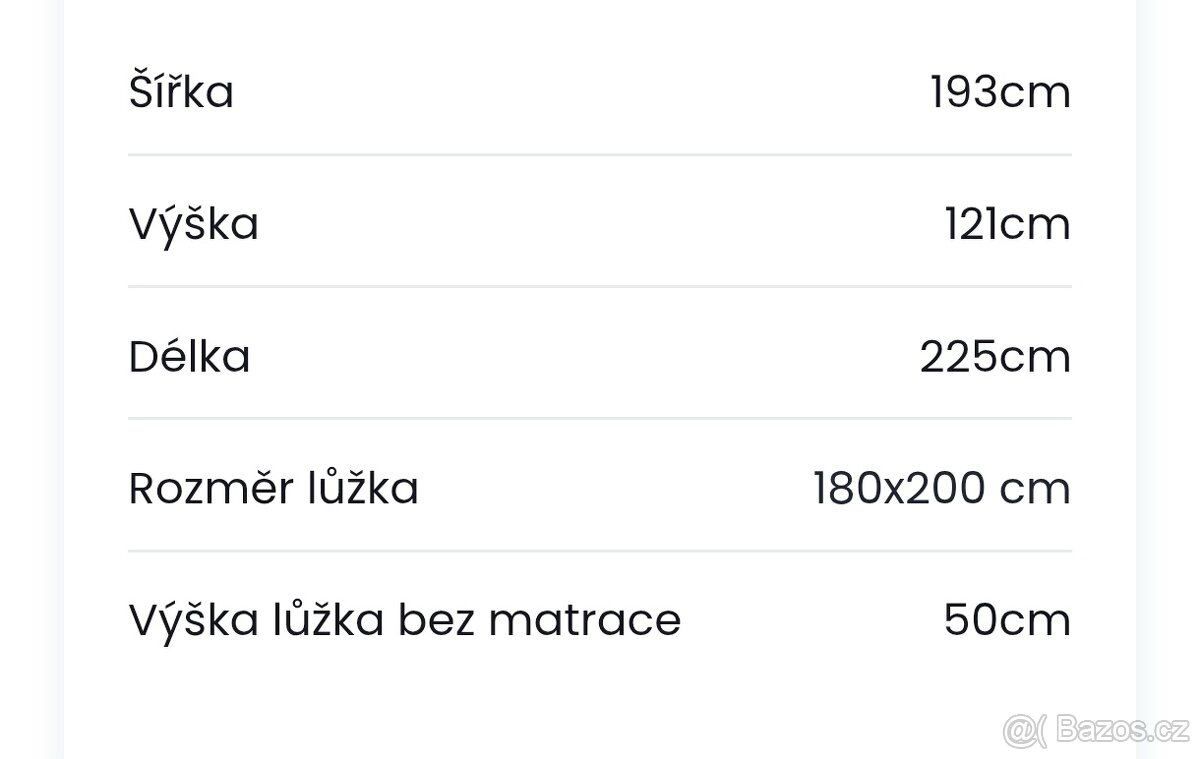1200x759 pixels.
Task: Select the Výška label beside 121cm
Action: point(194,224)
